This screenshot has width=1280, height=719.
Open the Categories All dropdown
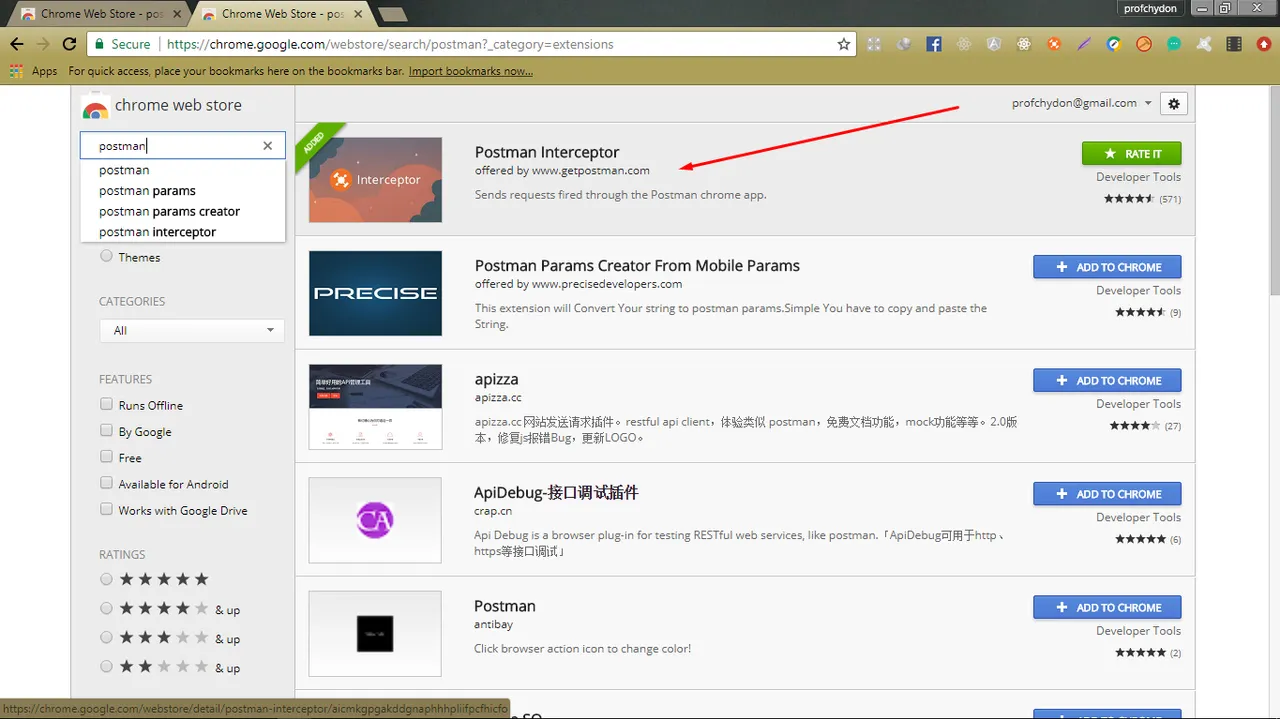(x=192, y=330)
